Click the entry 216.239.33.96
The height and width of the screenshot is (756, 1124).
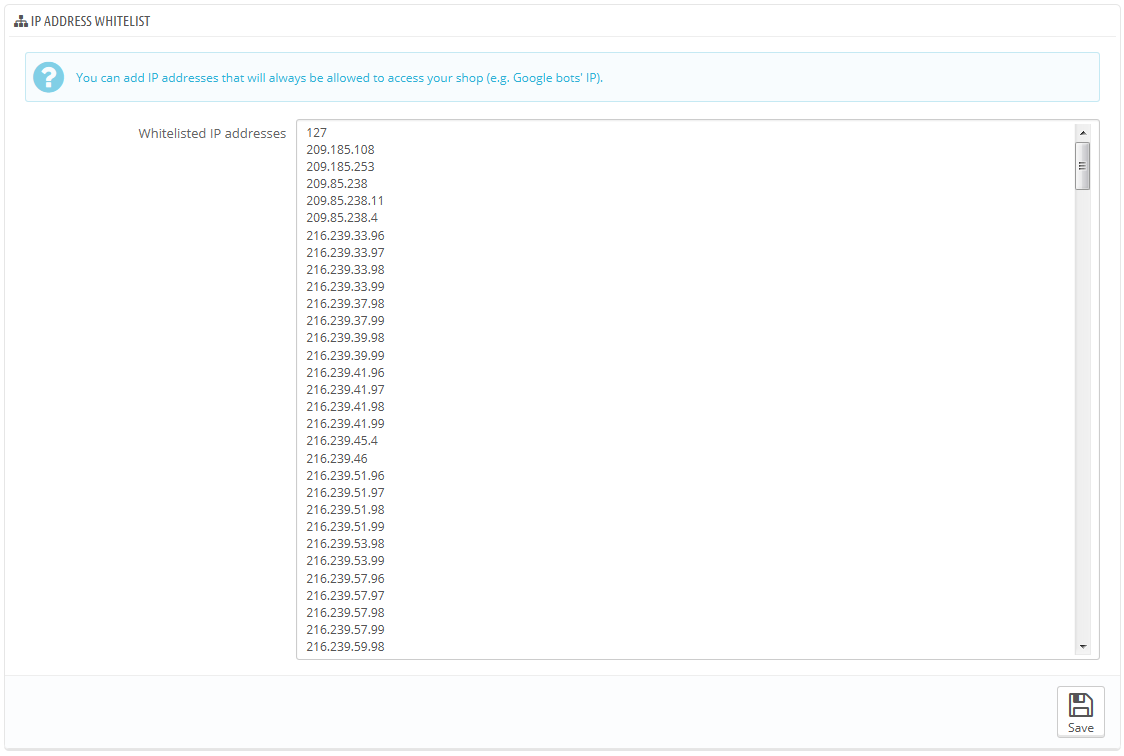point(346,236)
